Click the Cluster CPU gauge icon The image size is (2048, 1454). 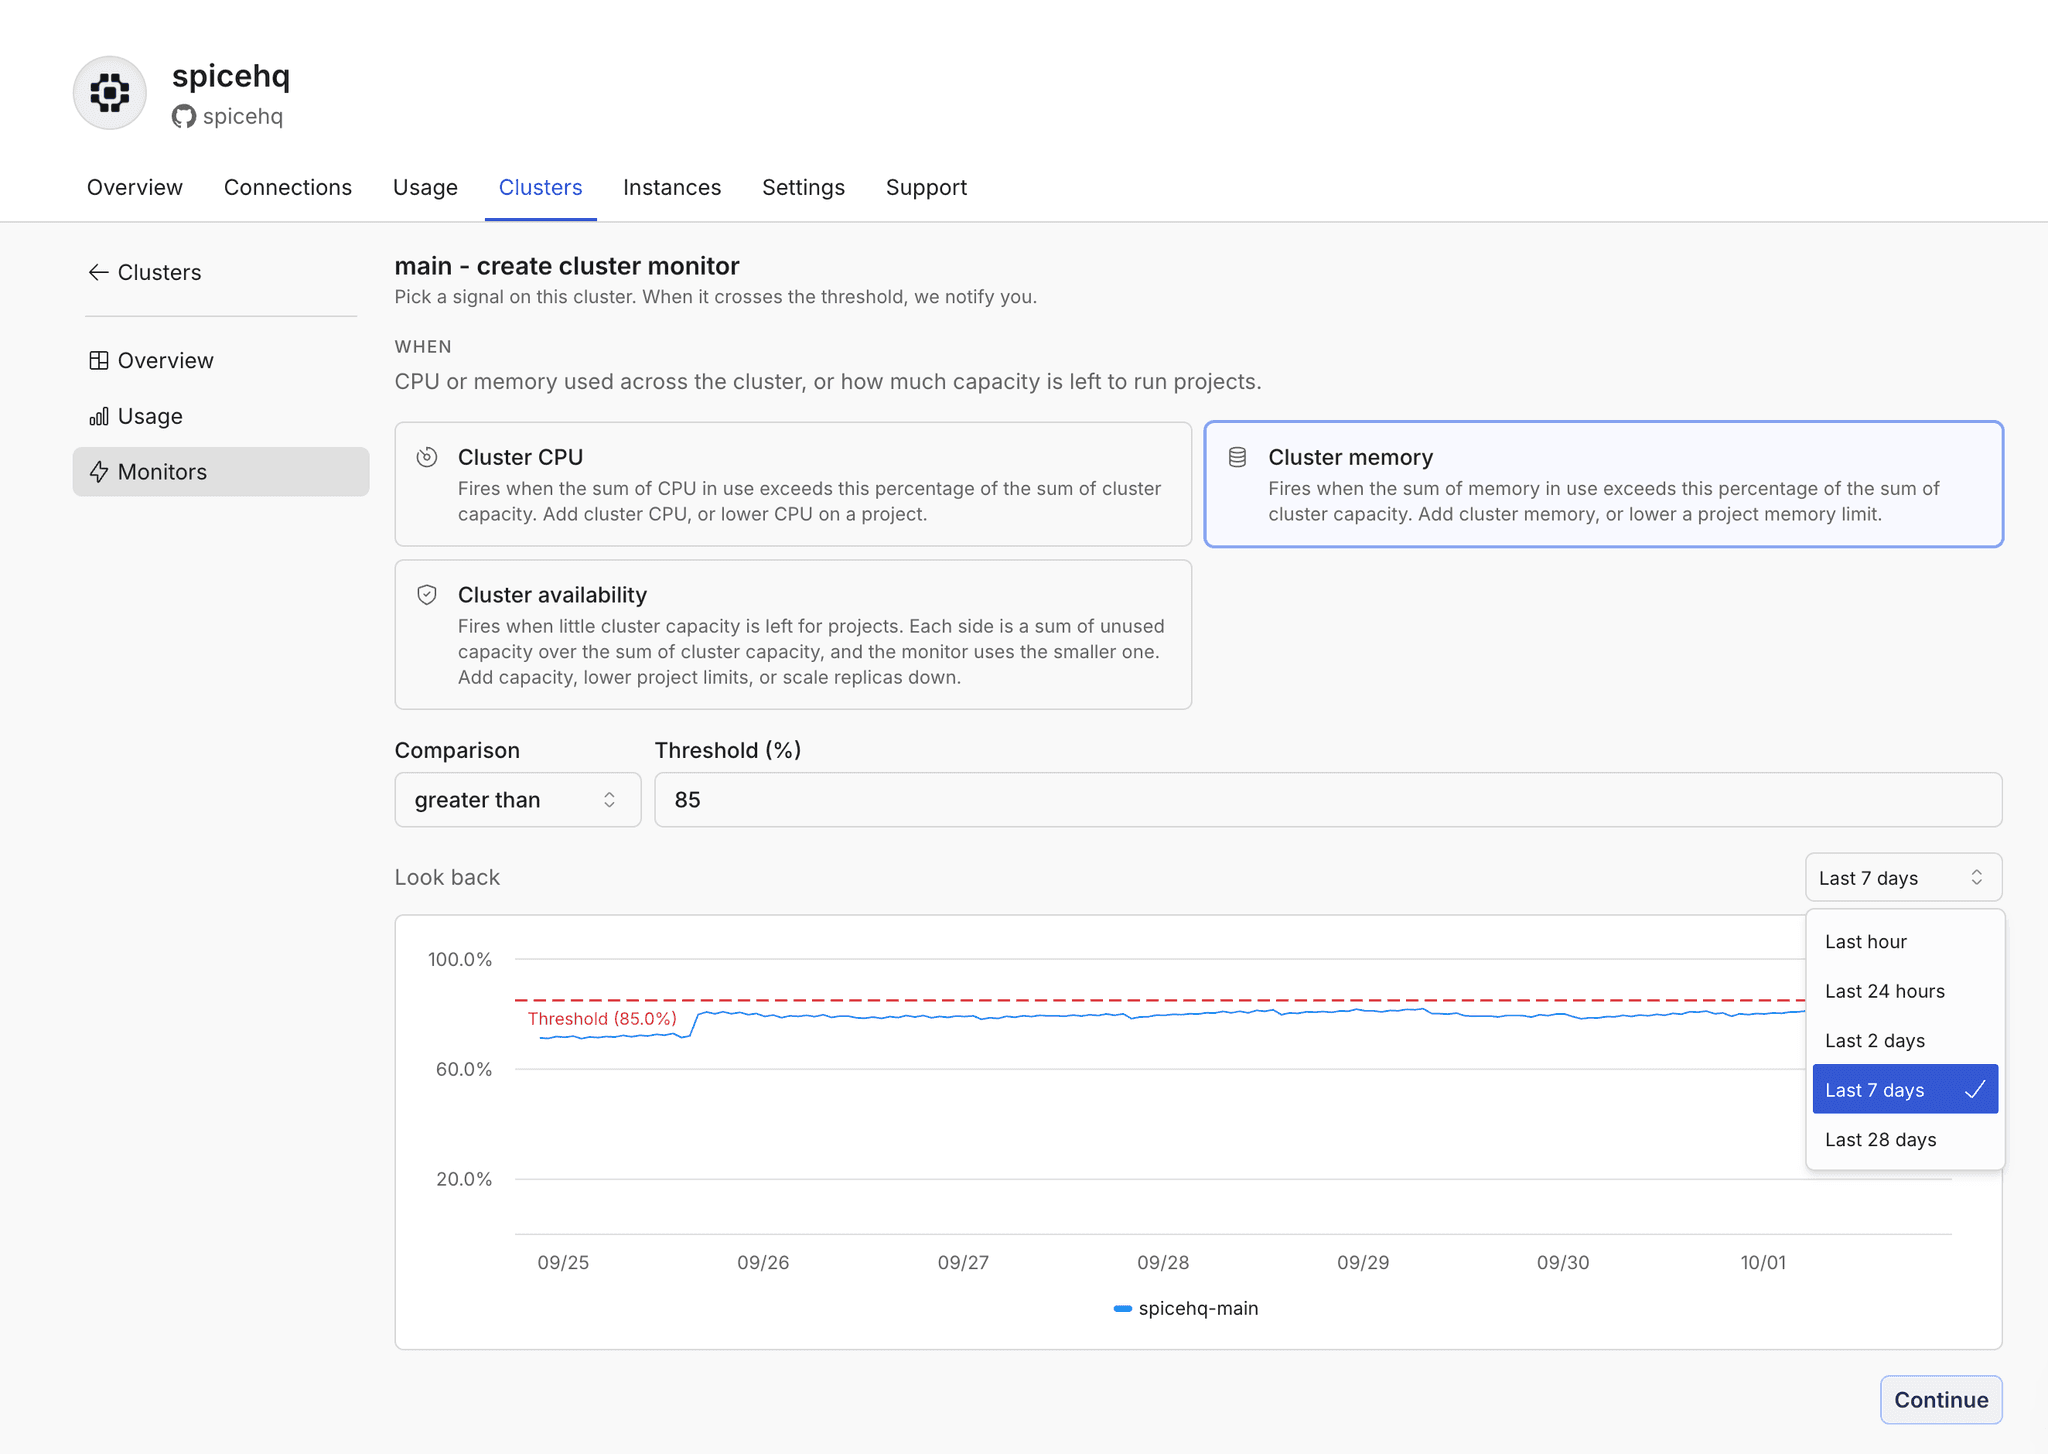pos(427,457)
